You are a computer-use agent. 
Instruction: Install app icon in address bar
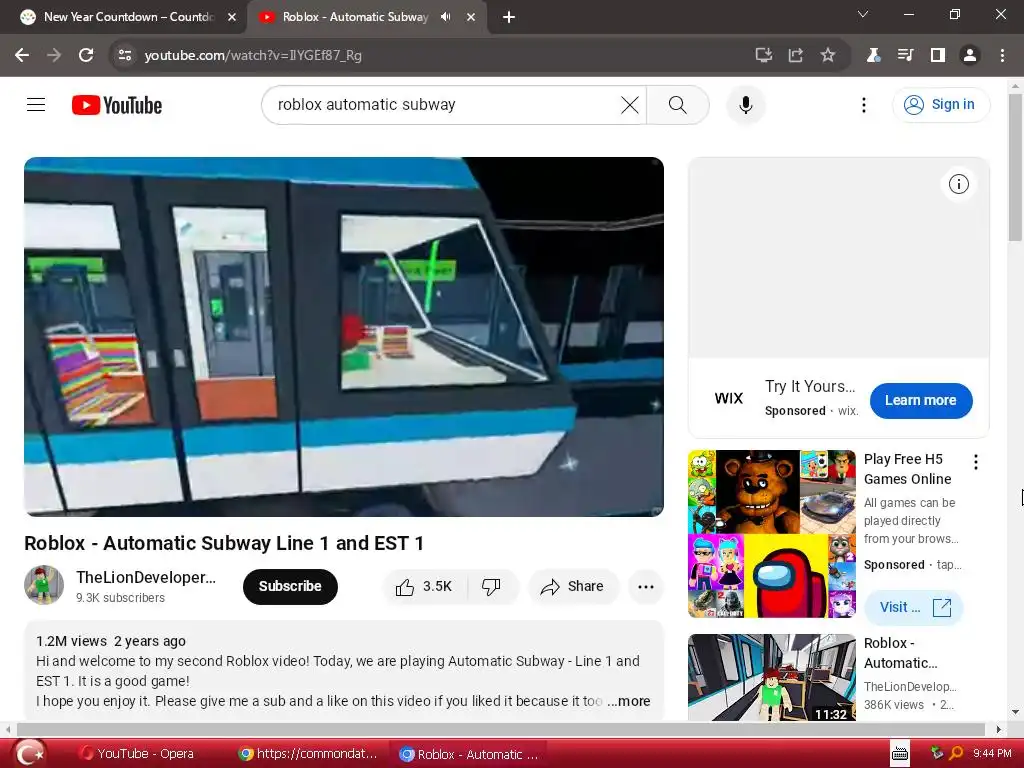763,55
